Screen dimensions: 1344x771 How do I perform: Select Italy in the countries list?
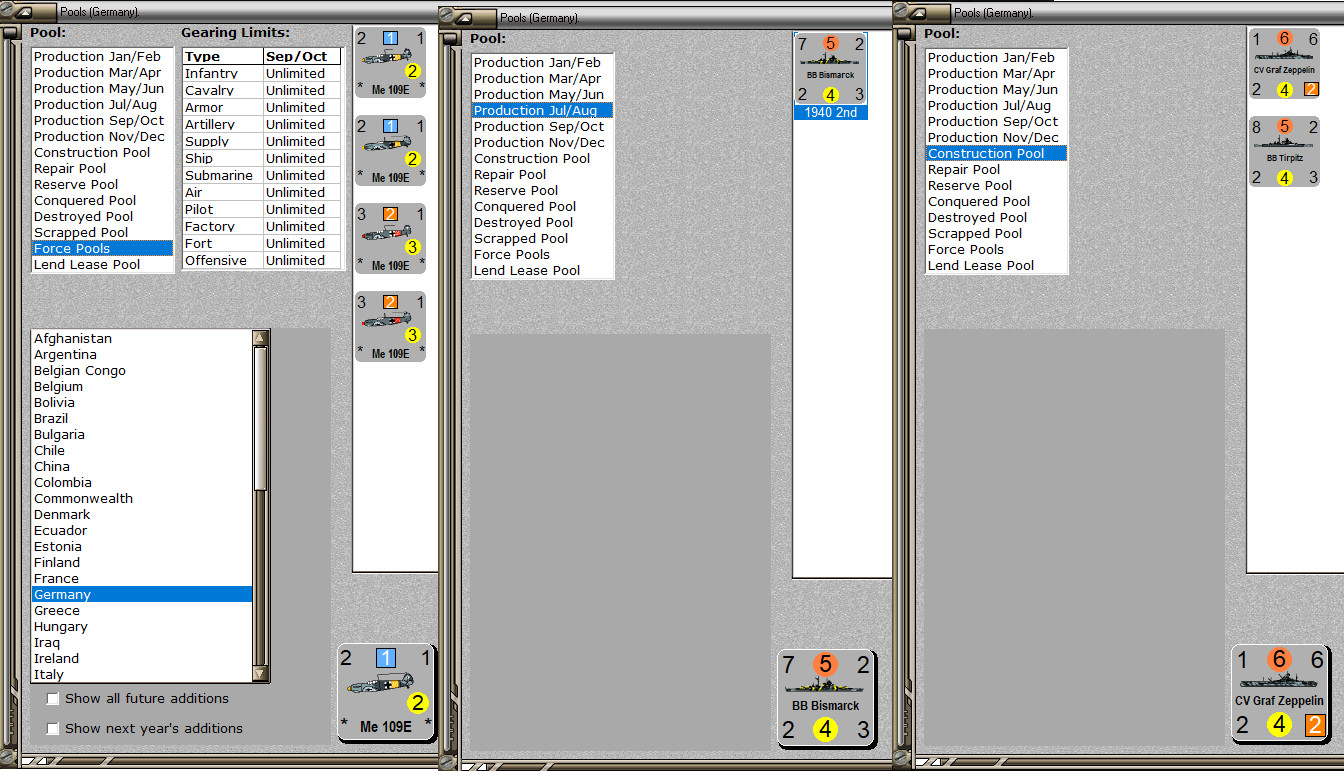pyautogui.click(x=142, y=675)
